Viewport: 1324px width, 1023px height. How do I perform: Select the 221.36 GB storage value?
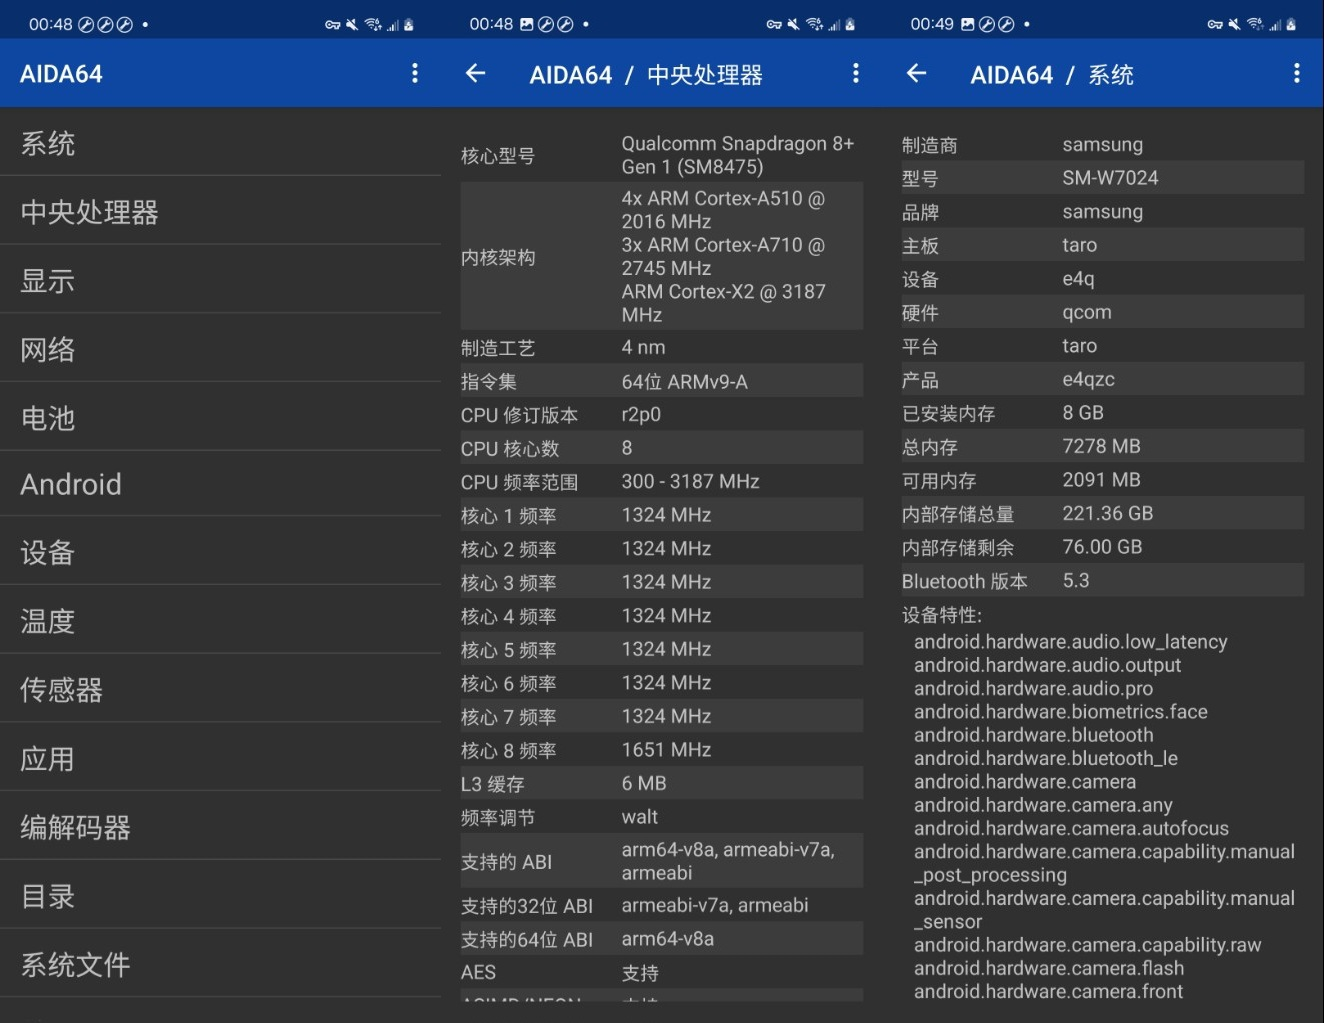point(1107,513)
